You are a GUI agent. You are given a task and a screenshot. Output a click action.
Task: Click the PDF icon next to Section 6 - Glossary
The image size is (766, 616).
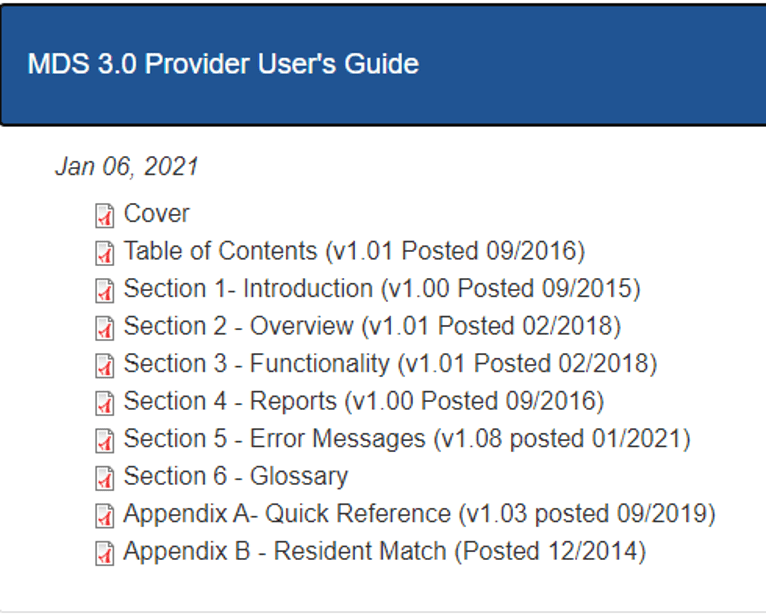coord(104,478)
